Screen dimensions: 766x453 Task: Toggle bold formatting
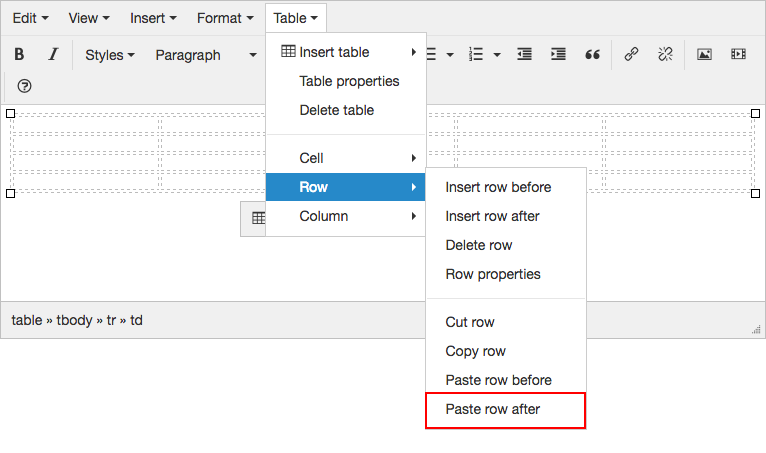(19, 55)
